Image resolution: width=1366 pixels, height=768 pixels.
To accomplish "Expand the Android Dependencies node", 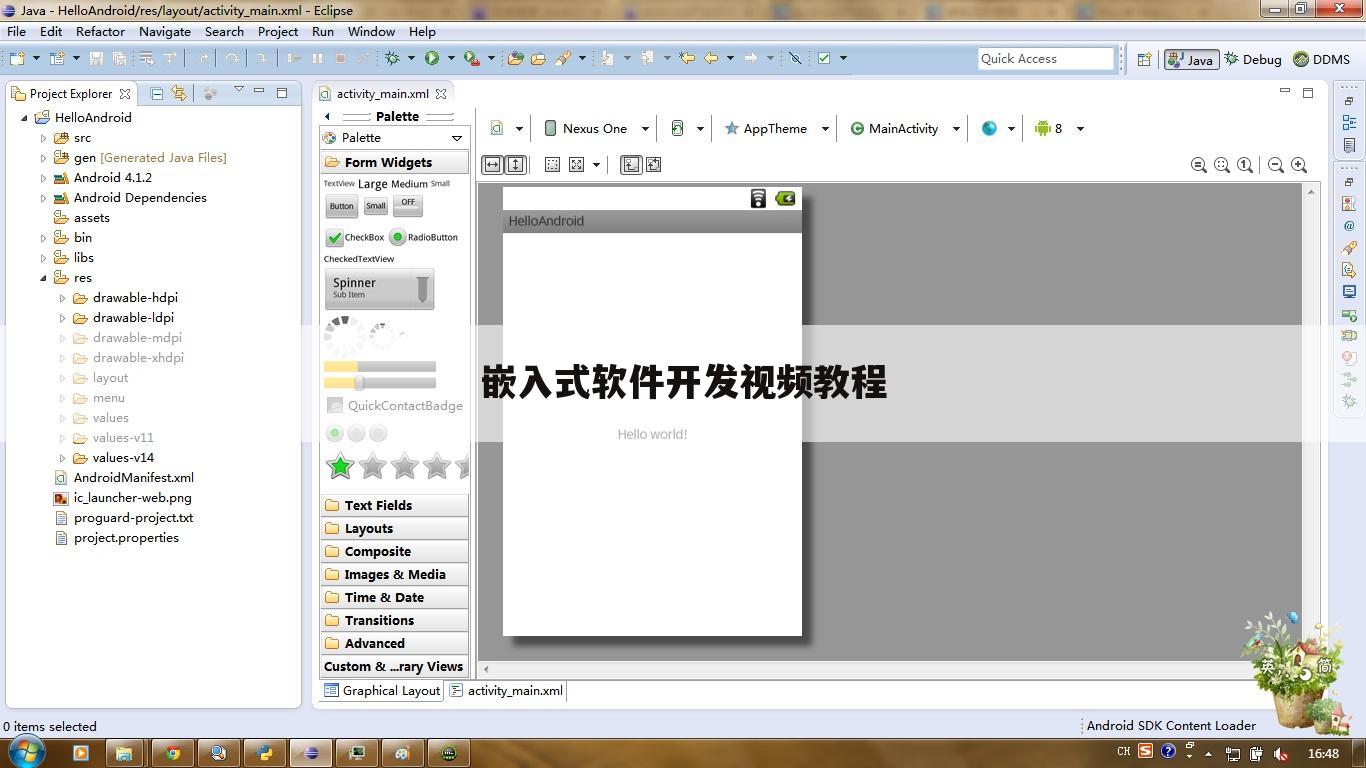I will (43, 198).
